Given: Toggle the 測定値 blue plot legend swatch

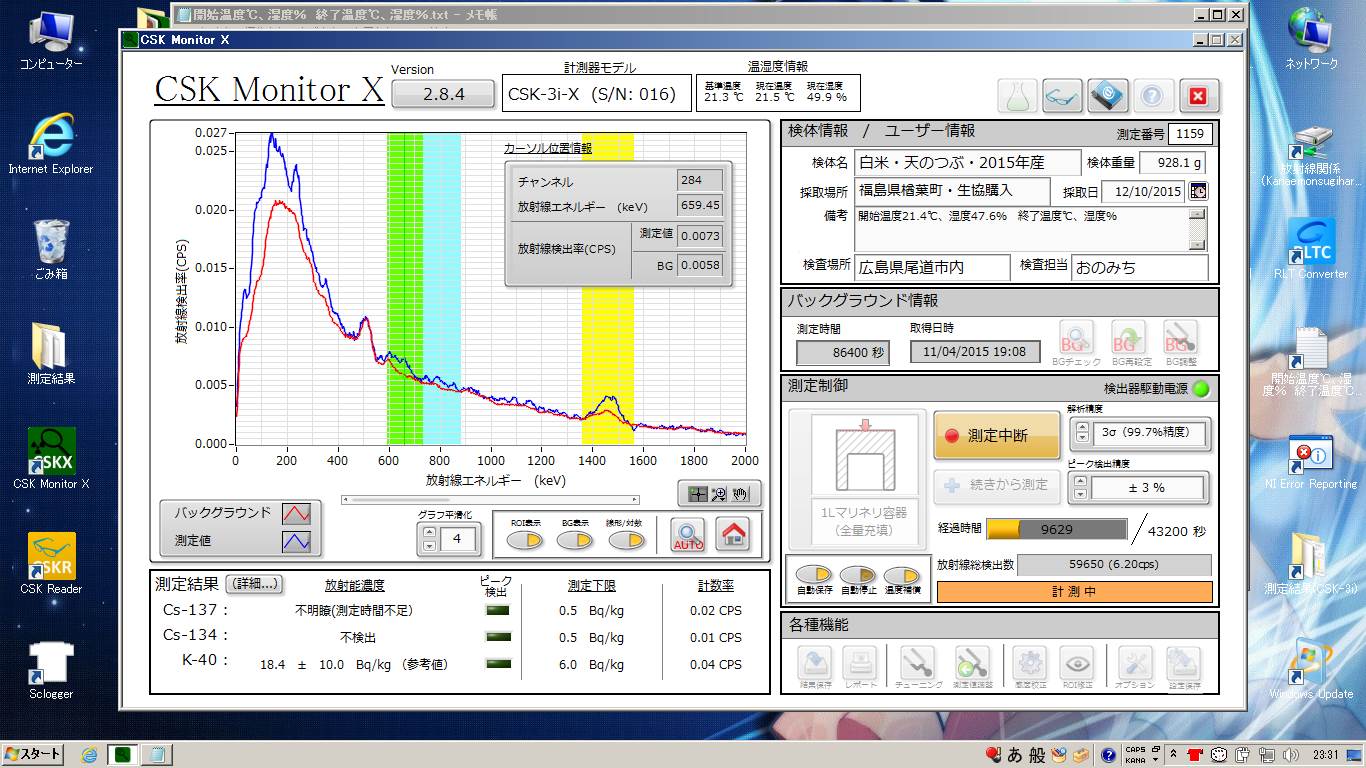Looking at the screenshot, I should tap(297, 541).
